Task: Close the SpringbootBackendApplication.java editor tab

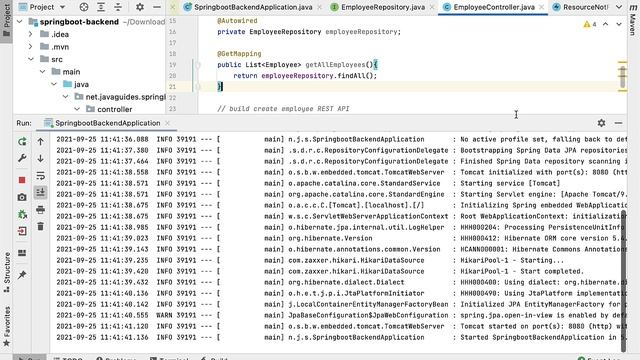Action: pyautogui.click(x=319, y=7)
